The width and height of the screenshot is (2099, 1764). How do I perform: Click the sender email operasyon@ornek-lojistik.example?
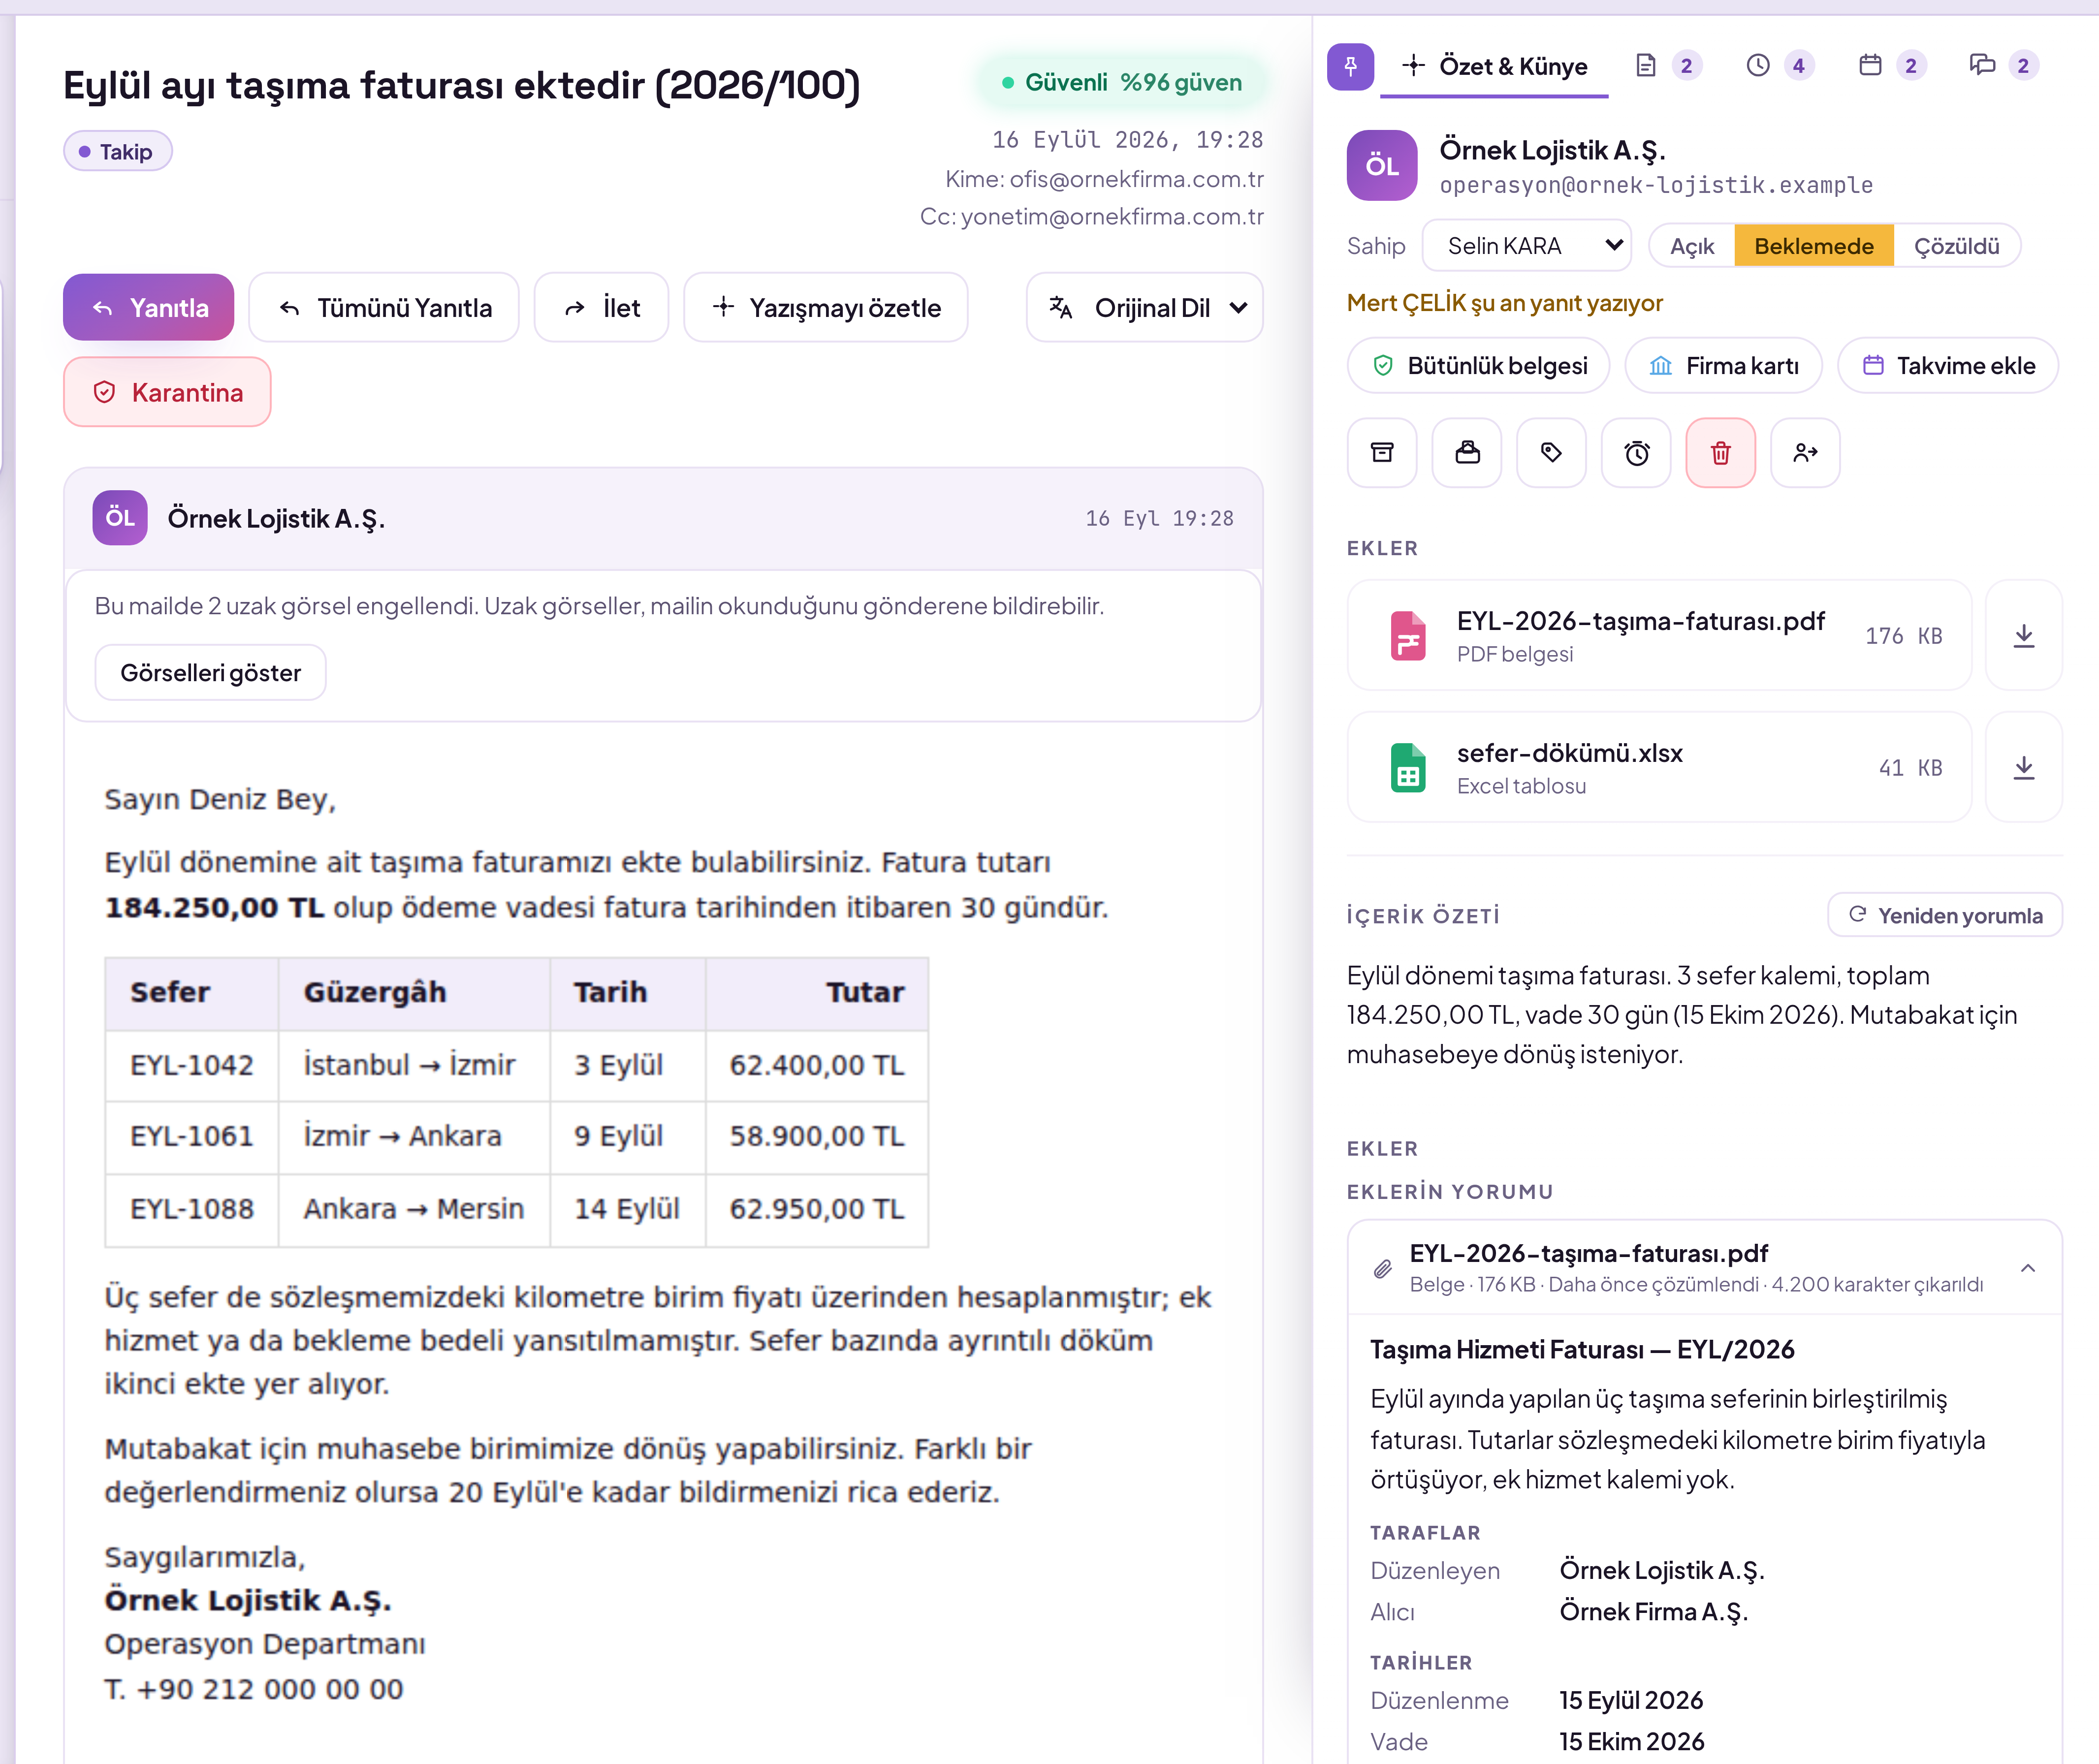(1656, 186)
